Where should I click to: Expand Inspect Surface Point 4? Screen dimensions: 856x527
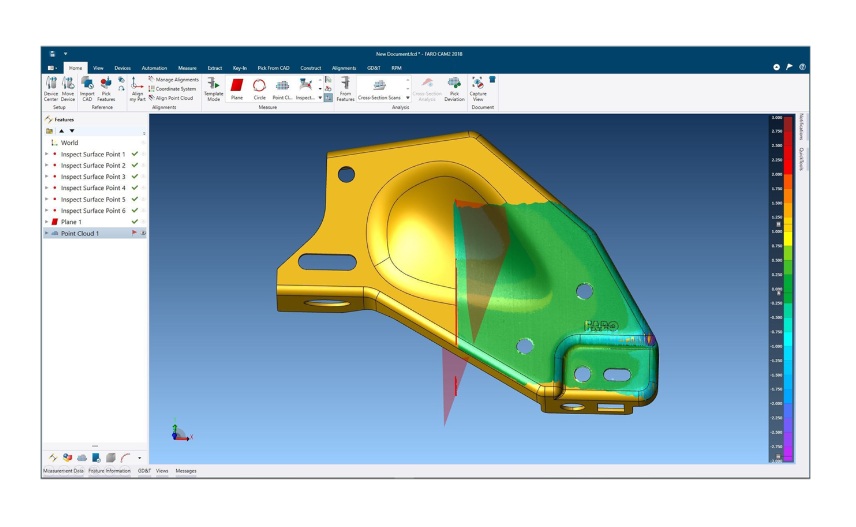[x=46, y=188]
